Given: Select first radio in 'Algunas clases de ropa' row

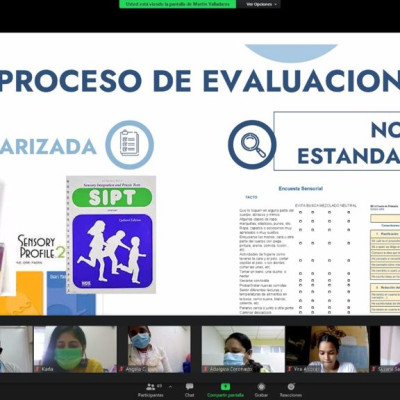Looking at the screenshot, I should (x=300, y=221).
